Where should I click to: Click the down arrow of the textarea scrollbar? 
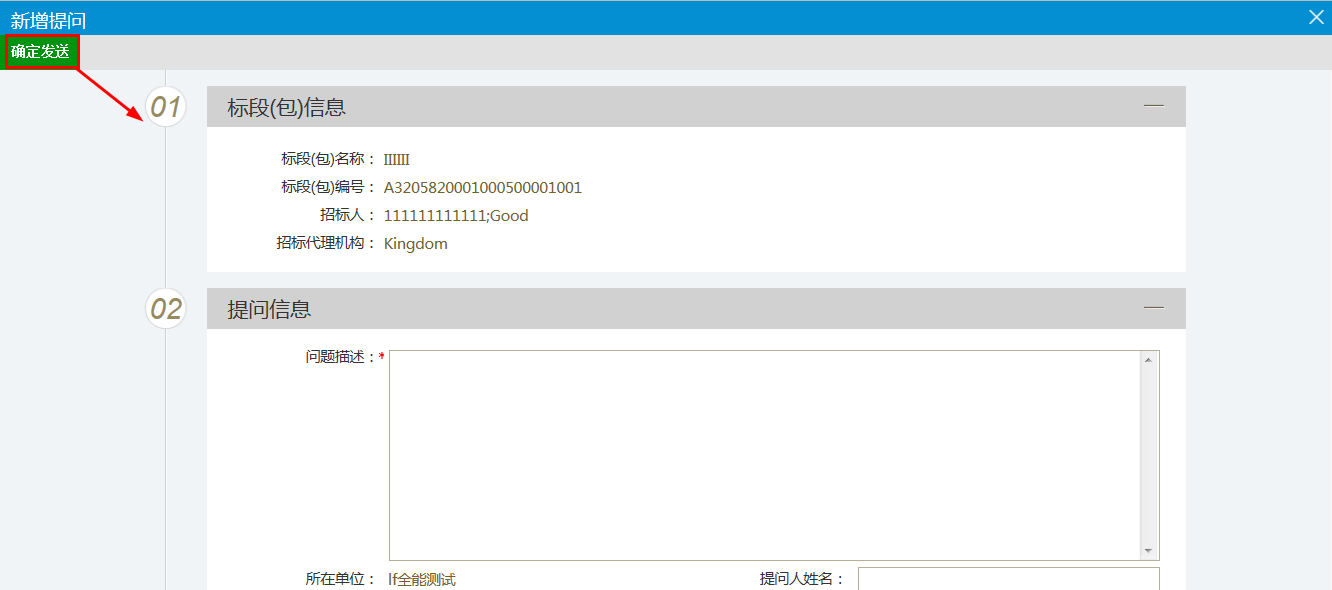[x=1150, y=549]
